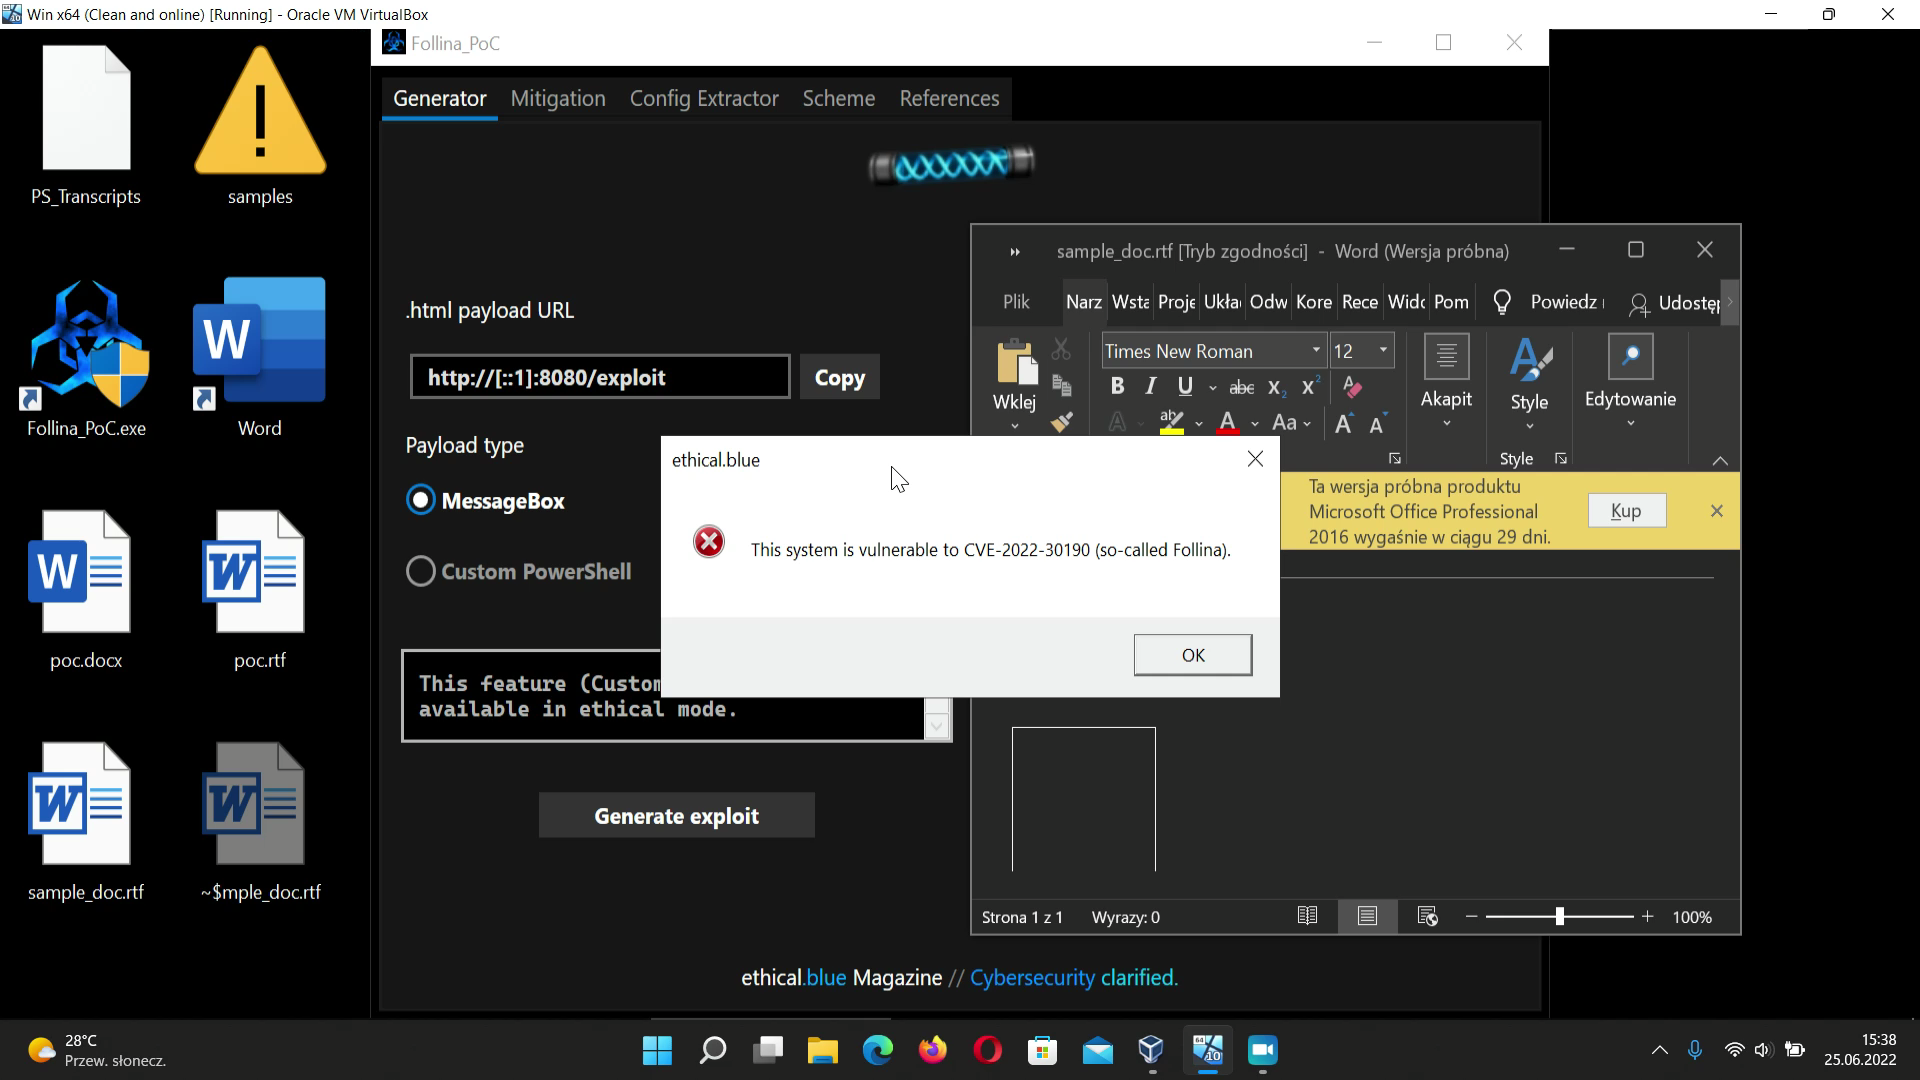Image resolution: width=1920 pixels, height=1080 pixels.
Task: Open the Style pane dialog launcher
Action: point(1560,459)
